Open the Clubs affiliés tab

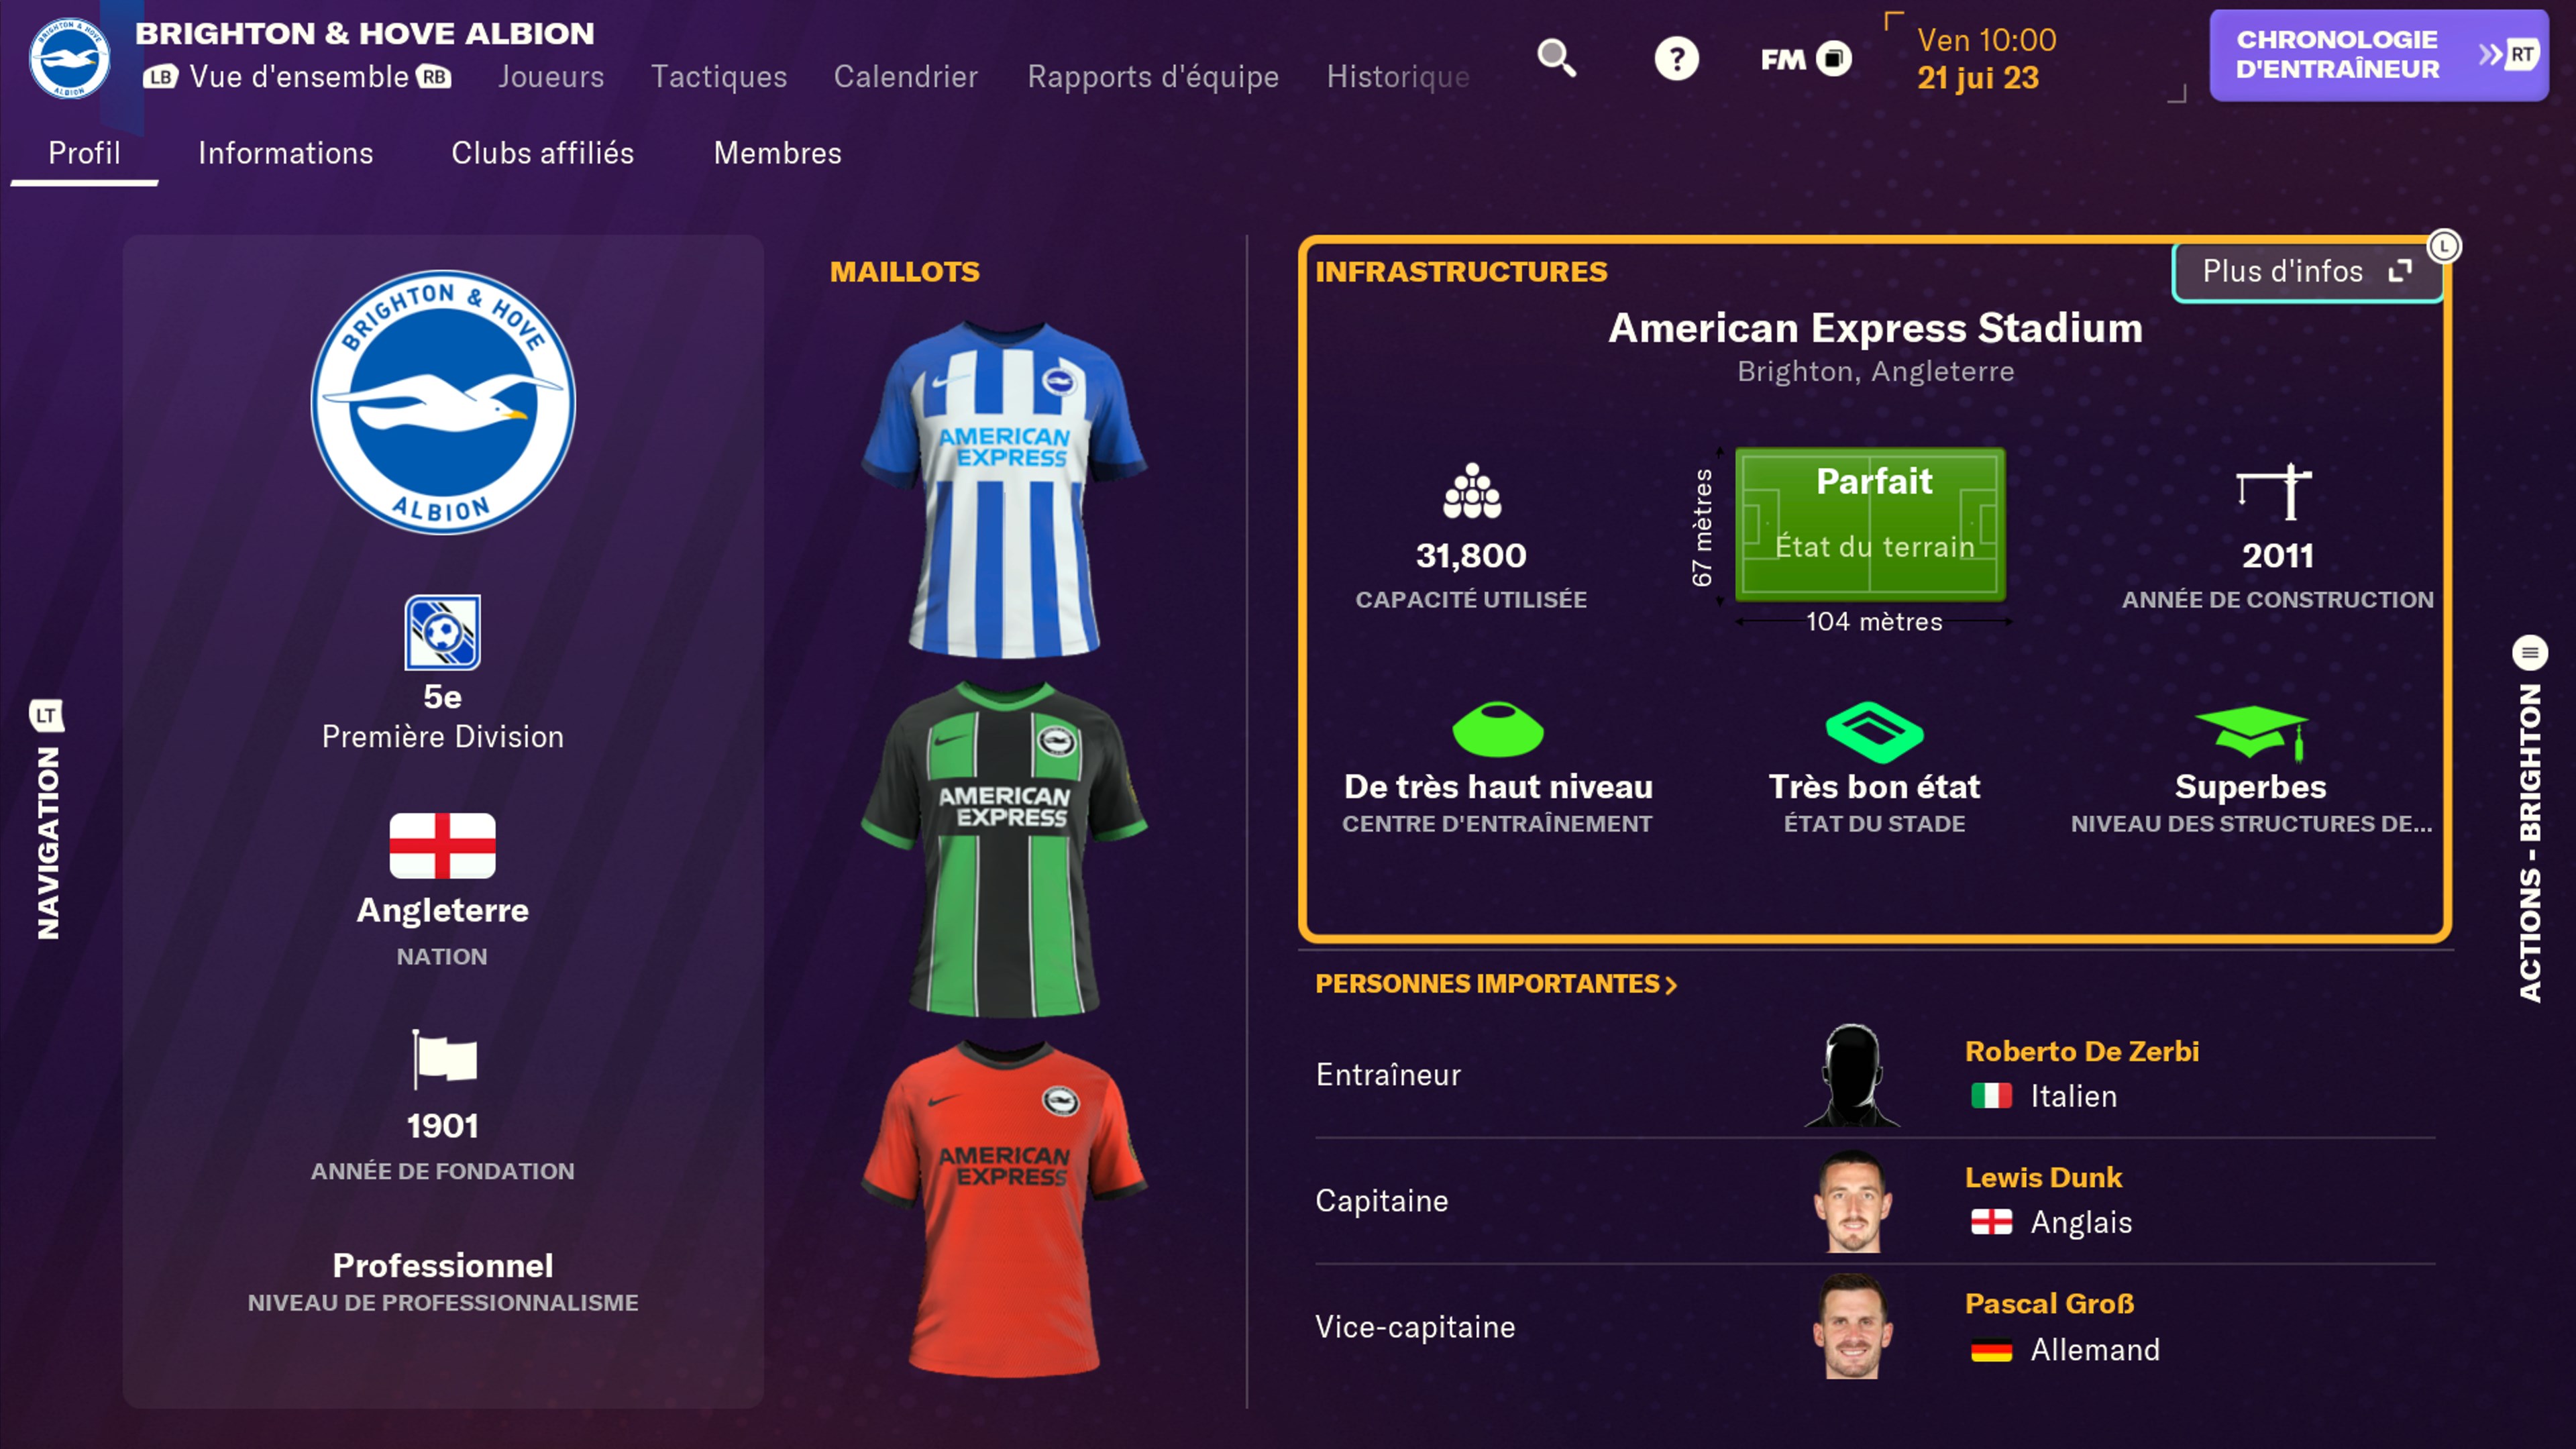(542, 153)
